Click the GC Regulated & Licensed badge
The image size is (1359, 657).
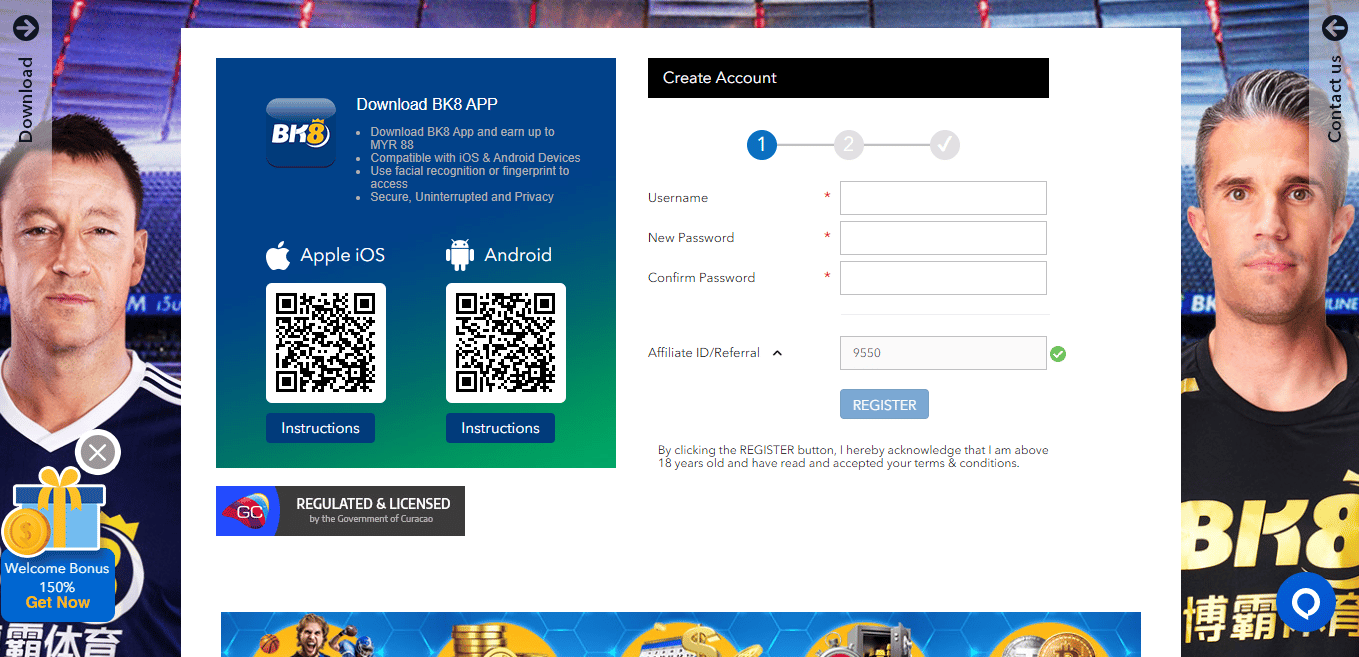340,511
